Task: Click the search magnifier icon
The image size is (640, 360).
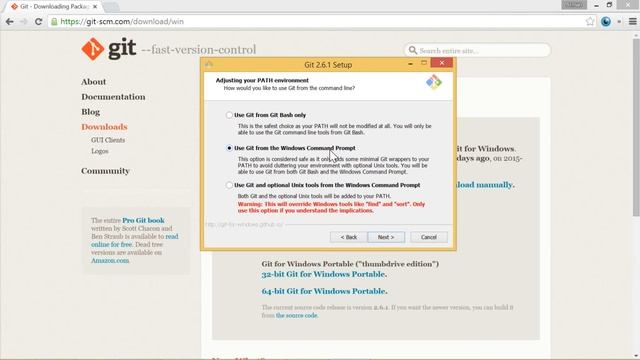Action: click(413, 50)
